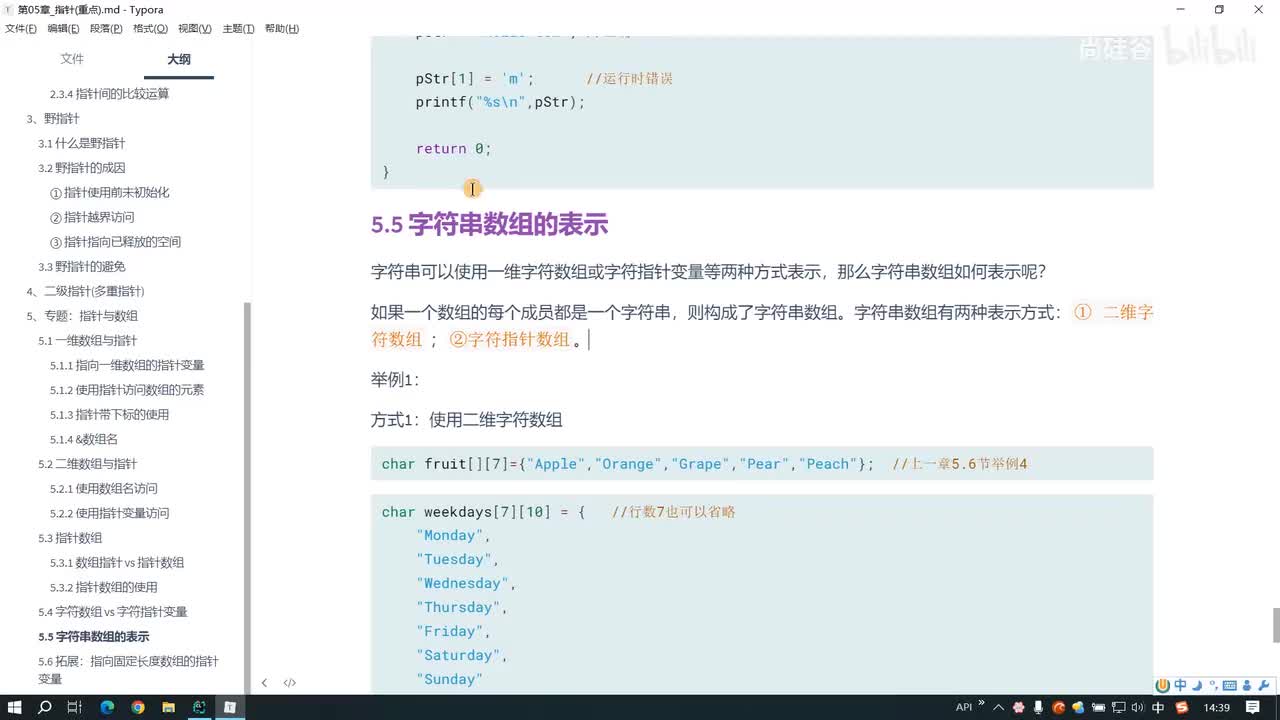Switch sidebar to 大纲 tab
This screenshot has height=720, width=1280.
click(x=179, y=59)
